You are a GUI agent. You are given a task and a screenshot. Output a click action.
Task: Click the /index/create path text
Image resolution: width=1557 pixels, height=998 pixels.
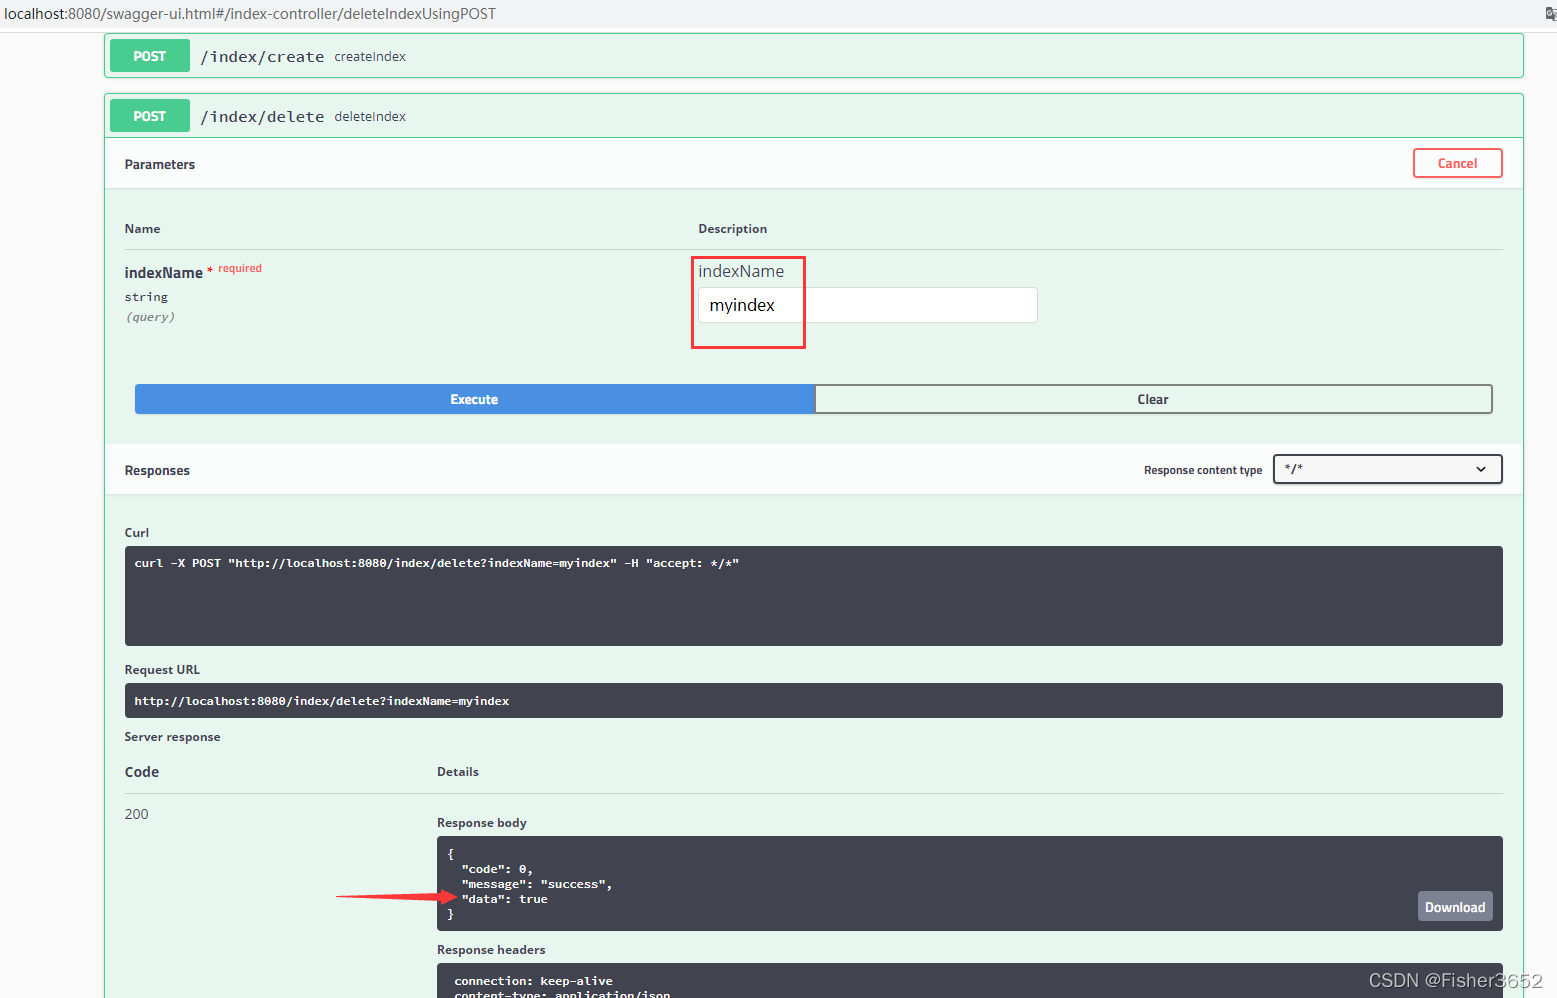coord(262,57)
